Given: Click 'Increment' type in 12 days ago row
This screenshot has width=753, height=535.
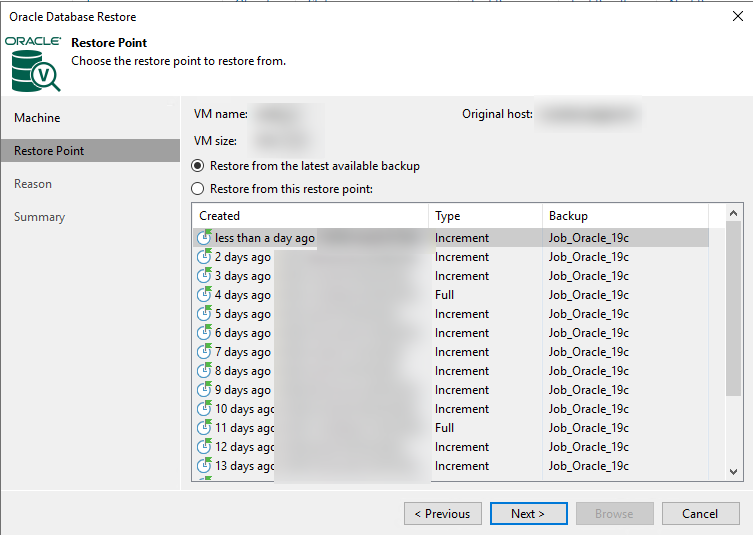Looking at the screenshot, I should click(x=462, y=447).
